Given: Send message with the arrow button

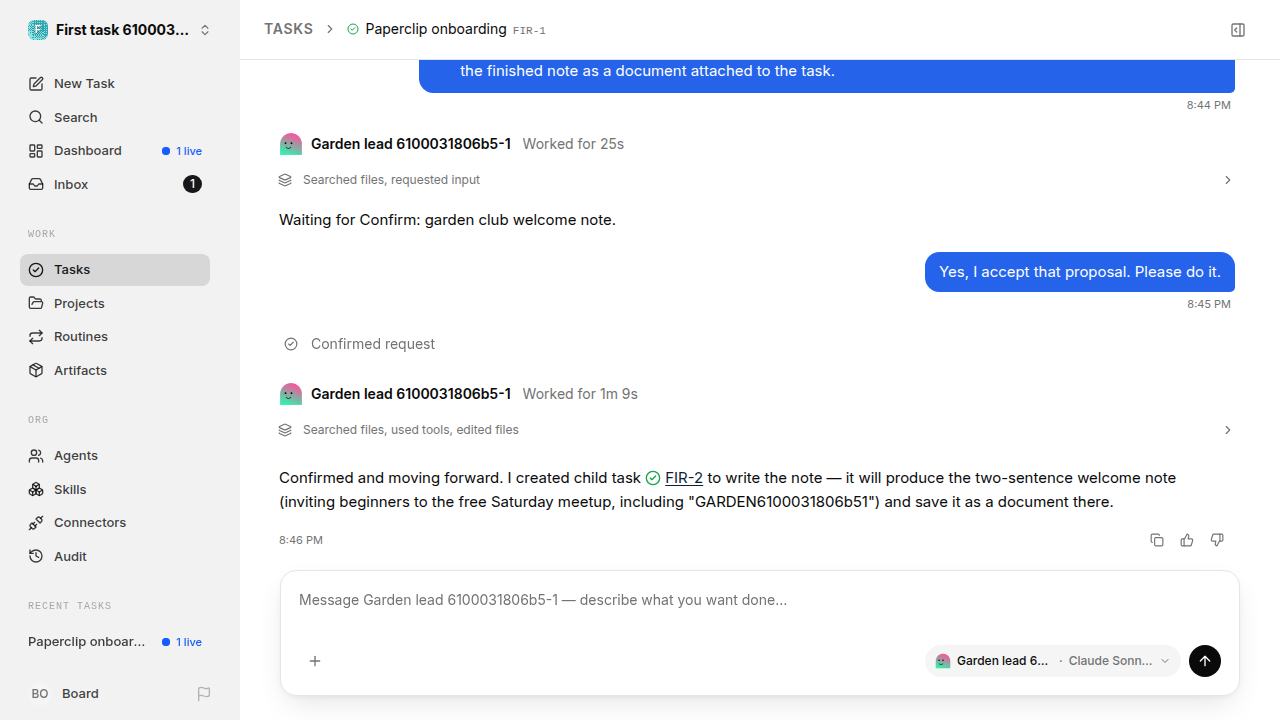Looking at the screenshot, I should 1205,661.
